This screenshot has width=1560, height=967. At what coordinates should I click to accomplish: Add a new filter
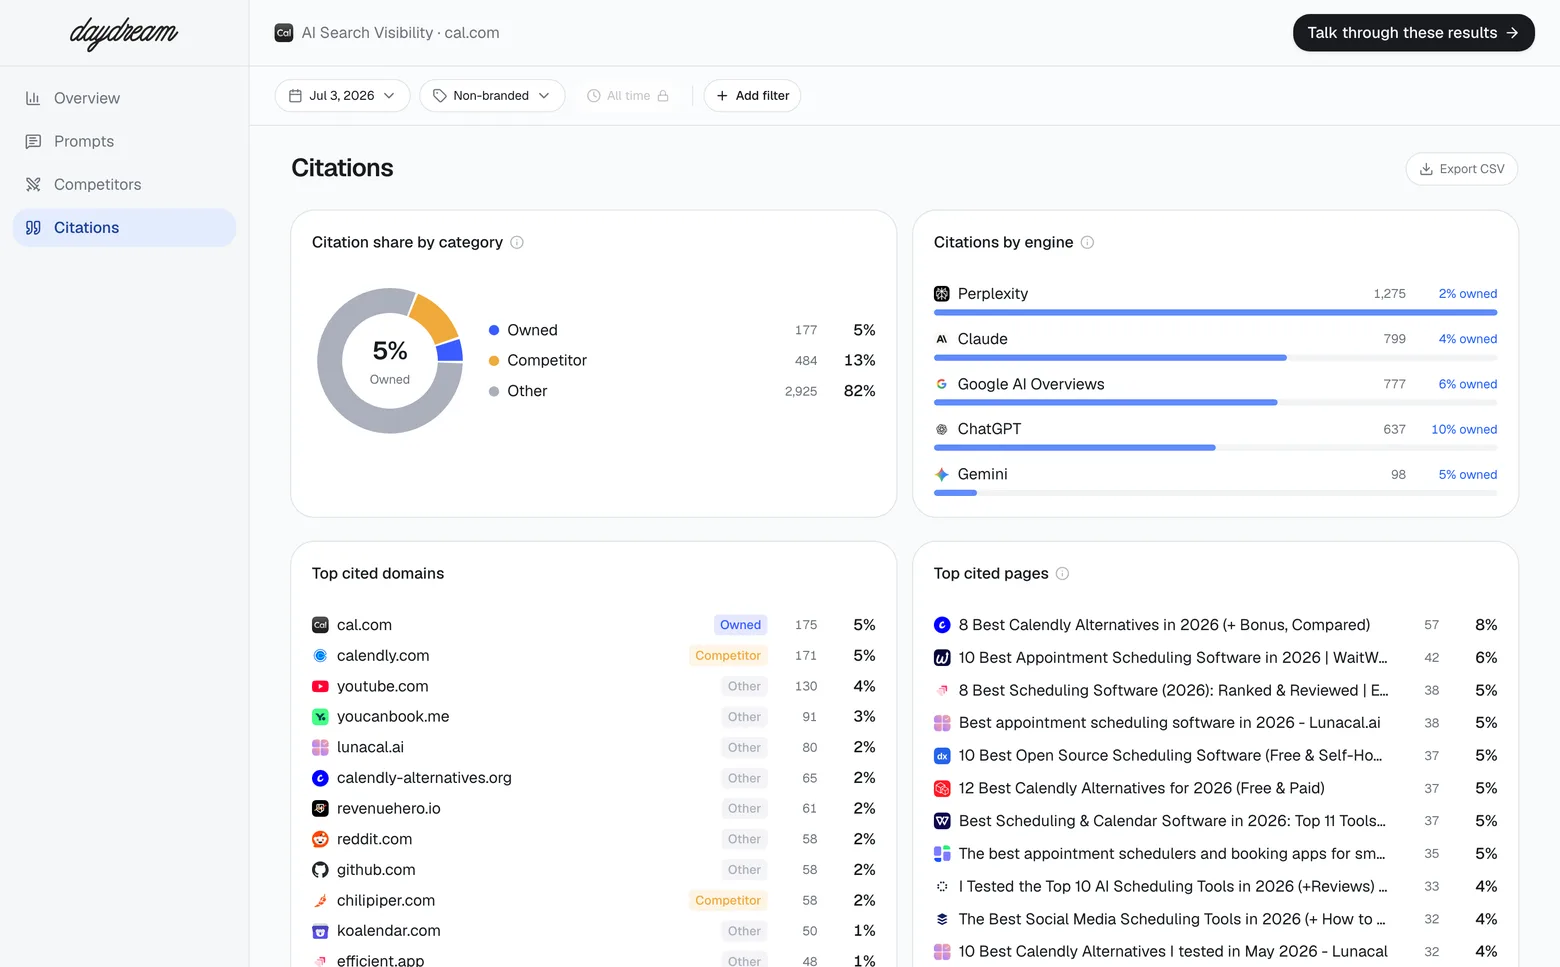(752, 96)
